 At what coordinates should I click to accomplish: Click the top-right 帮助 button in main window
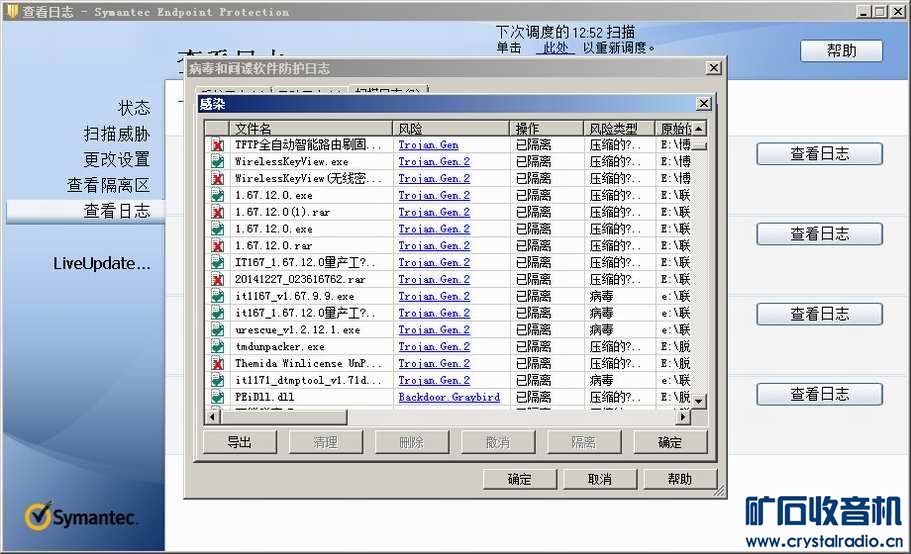(841, 51)
